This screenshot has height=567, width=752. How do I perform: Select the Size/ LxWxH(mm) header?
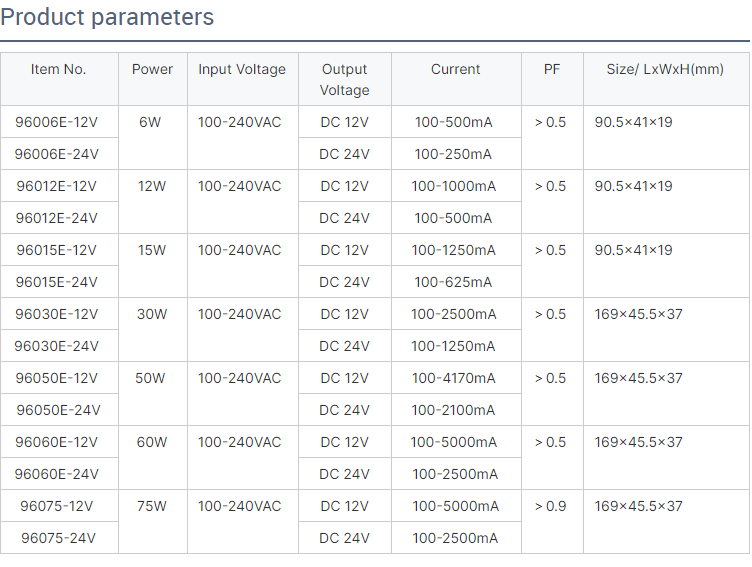(x=665, y=70)
